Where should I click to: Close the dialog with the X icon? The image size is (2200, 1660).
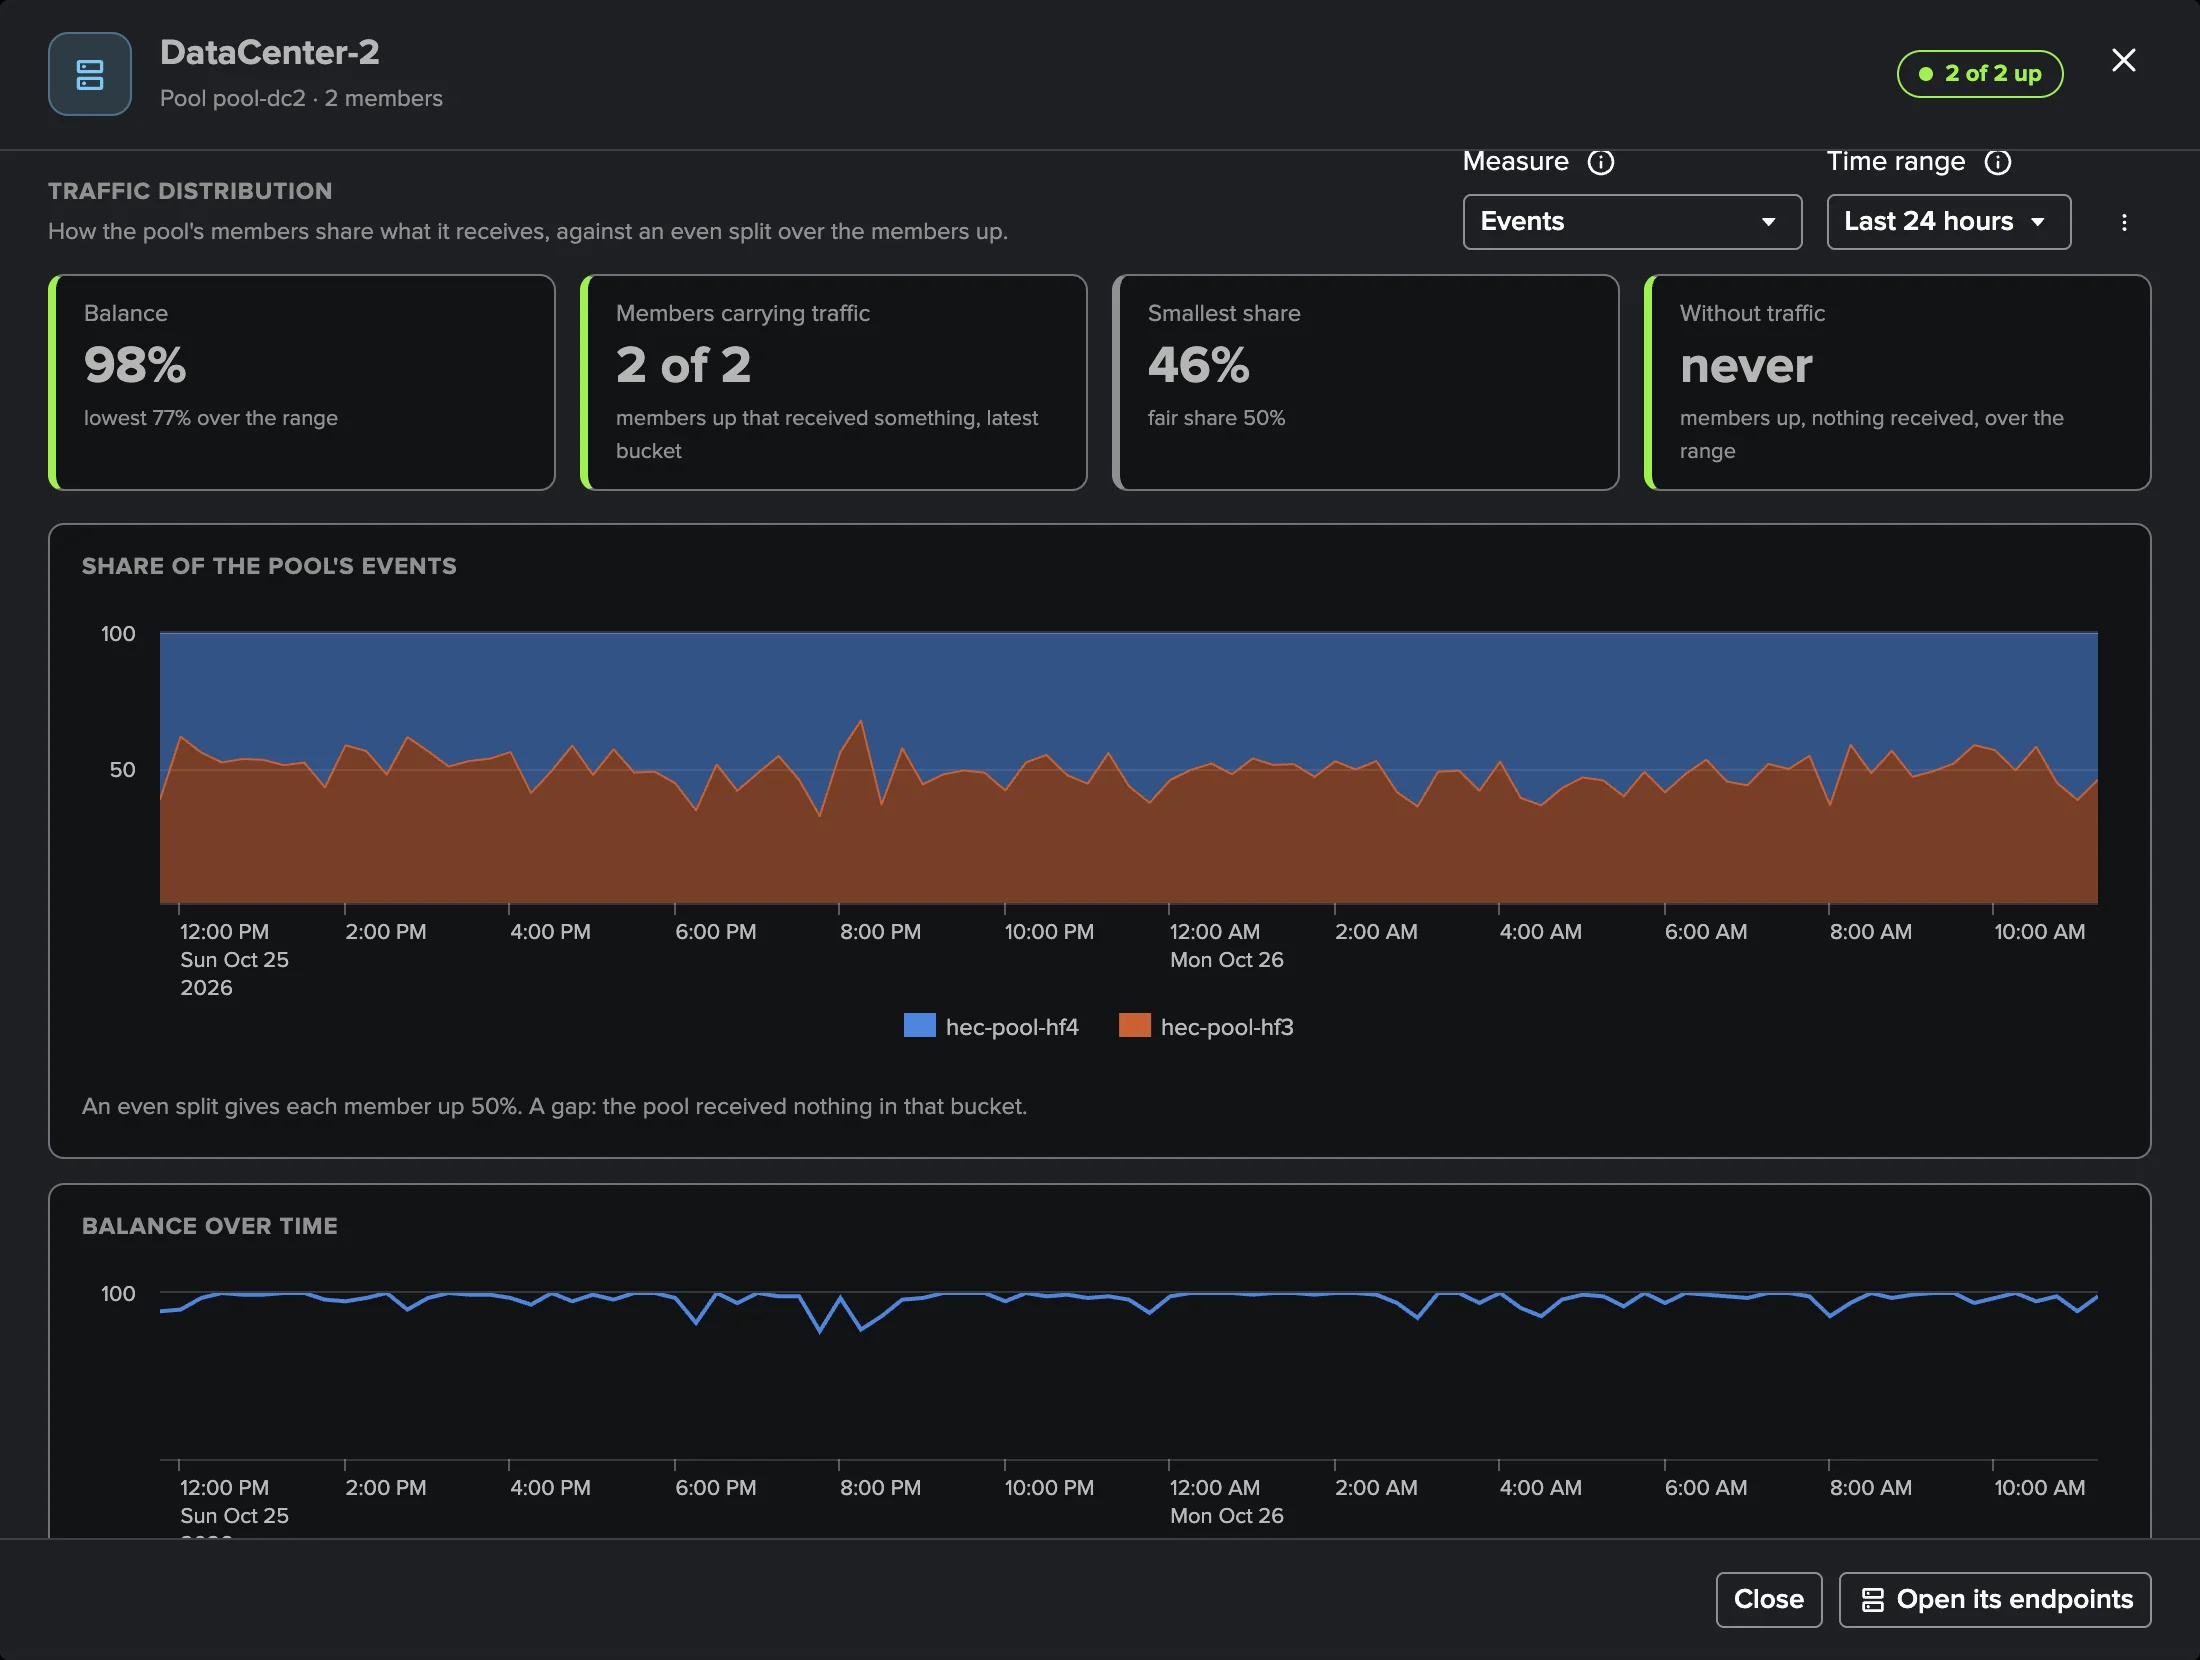point(2124,60)
